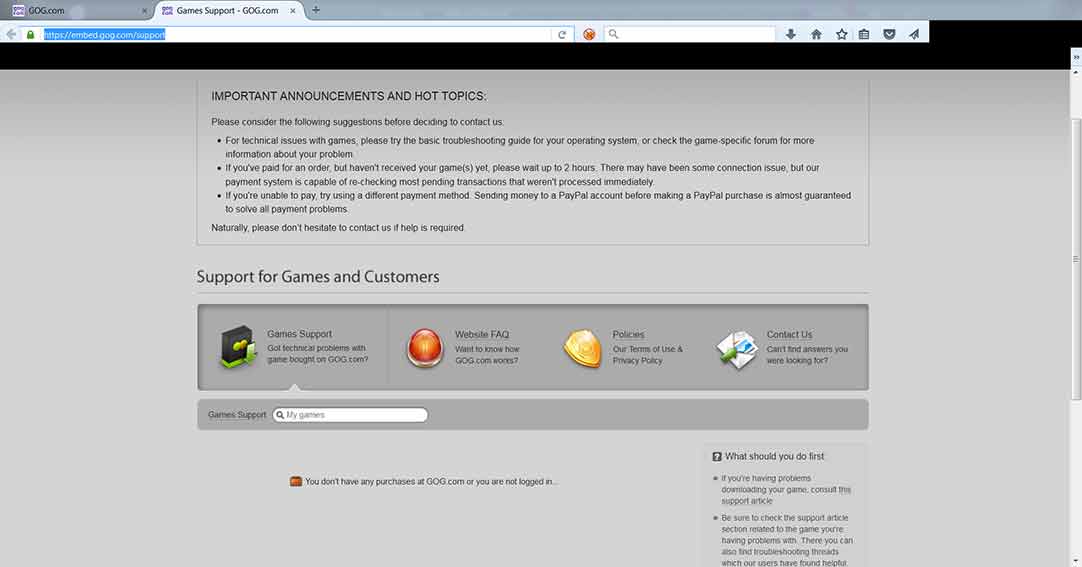
Task: Click the vertical page scrollbar thumb
Action: tap(1076, 259)
